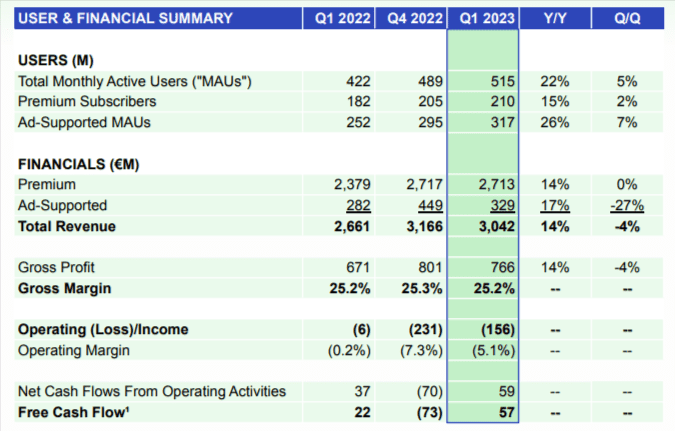The width and height of the screenshot is (675, 431).
Task: Click Operating Loss value (231)
Action: coord(426,330)
